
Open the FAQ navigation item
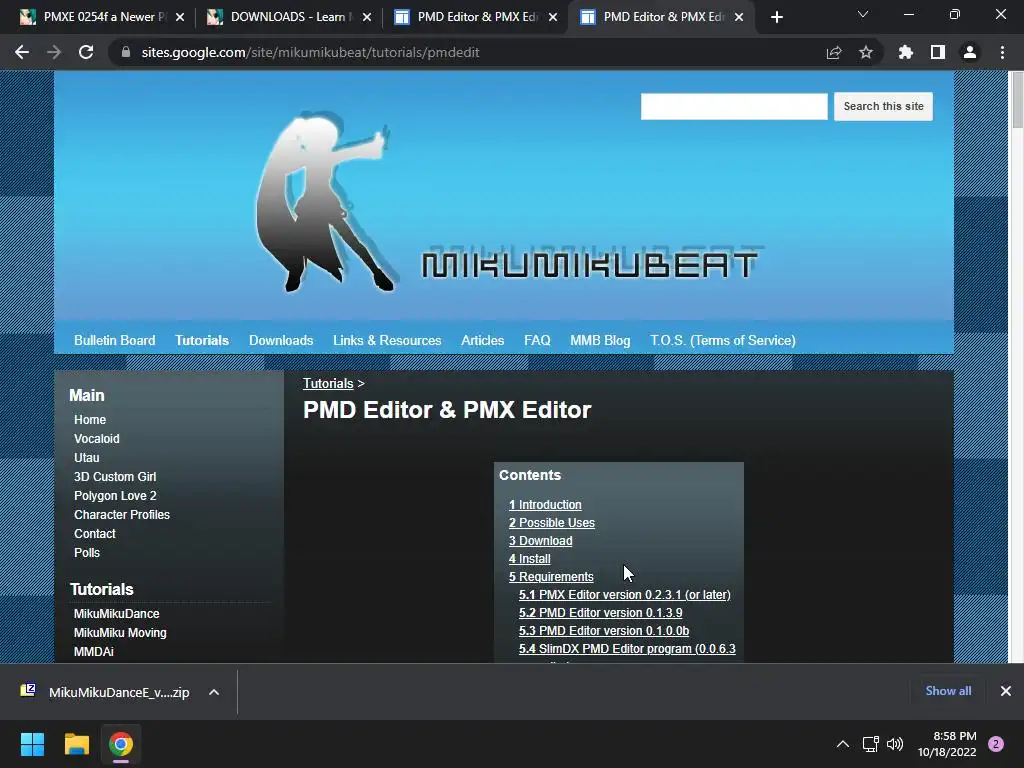pyautogui.click(x=537, y=340)
